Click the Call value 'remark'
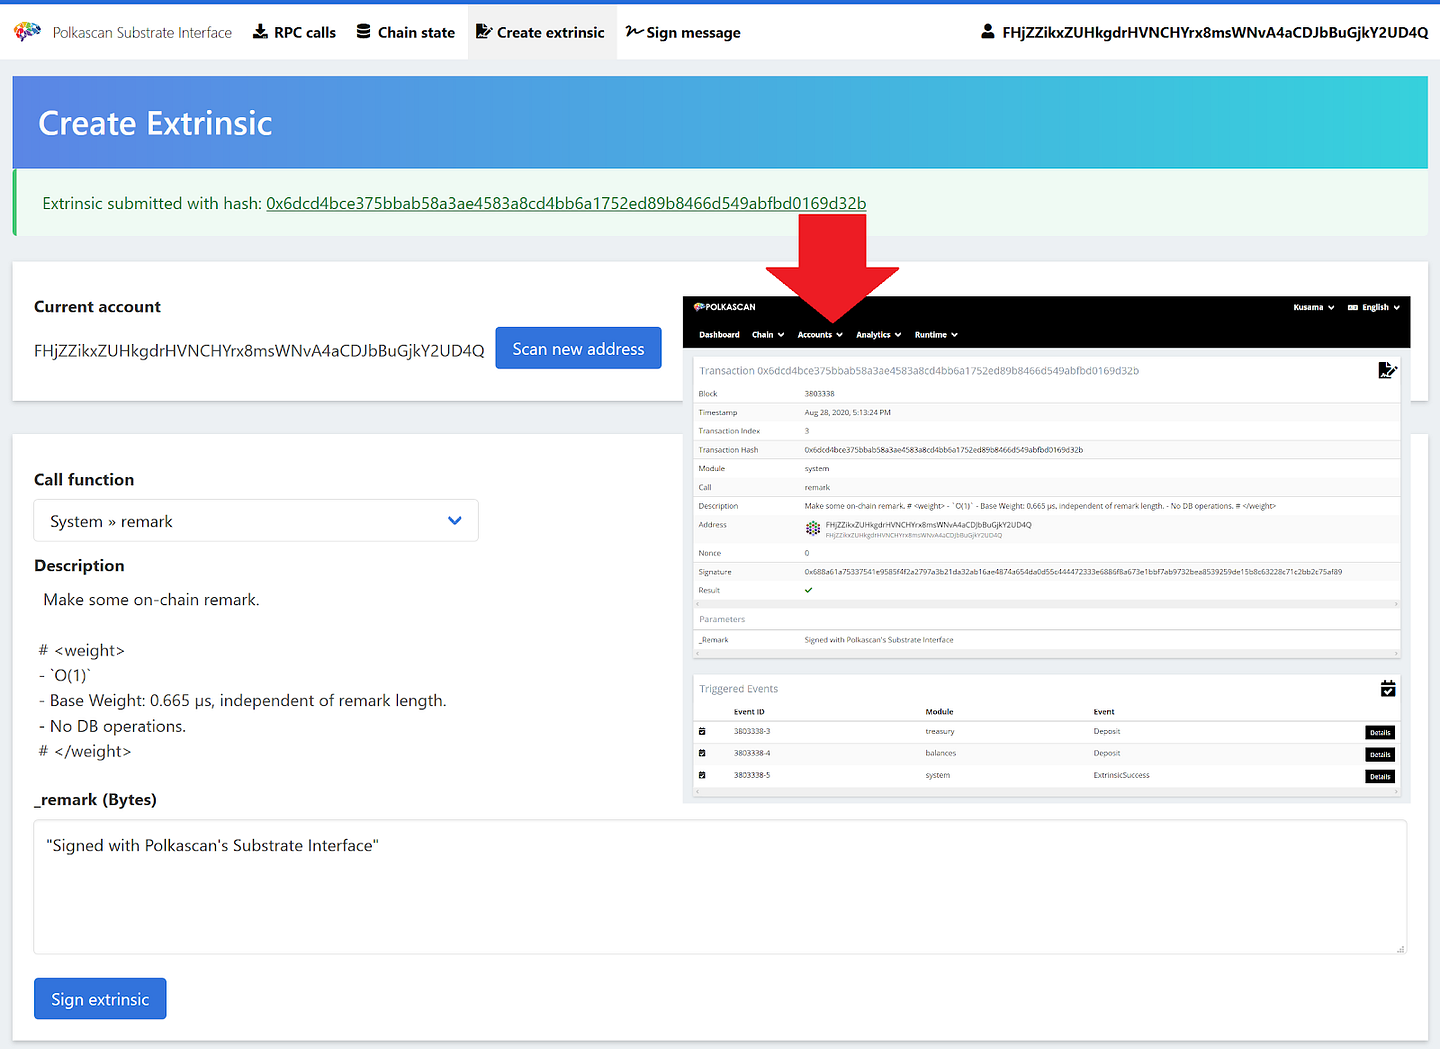Image resolution: width=1440 pixels, height=1049 pixels. click(817, 487)
